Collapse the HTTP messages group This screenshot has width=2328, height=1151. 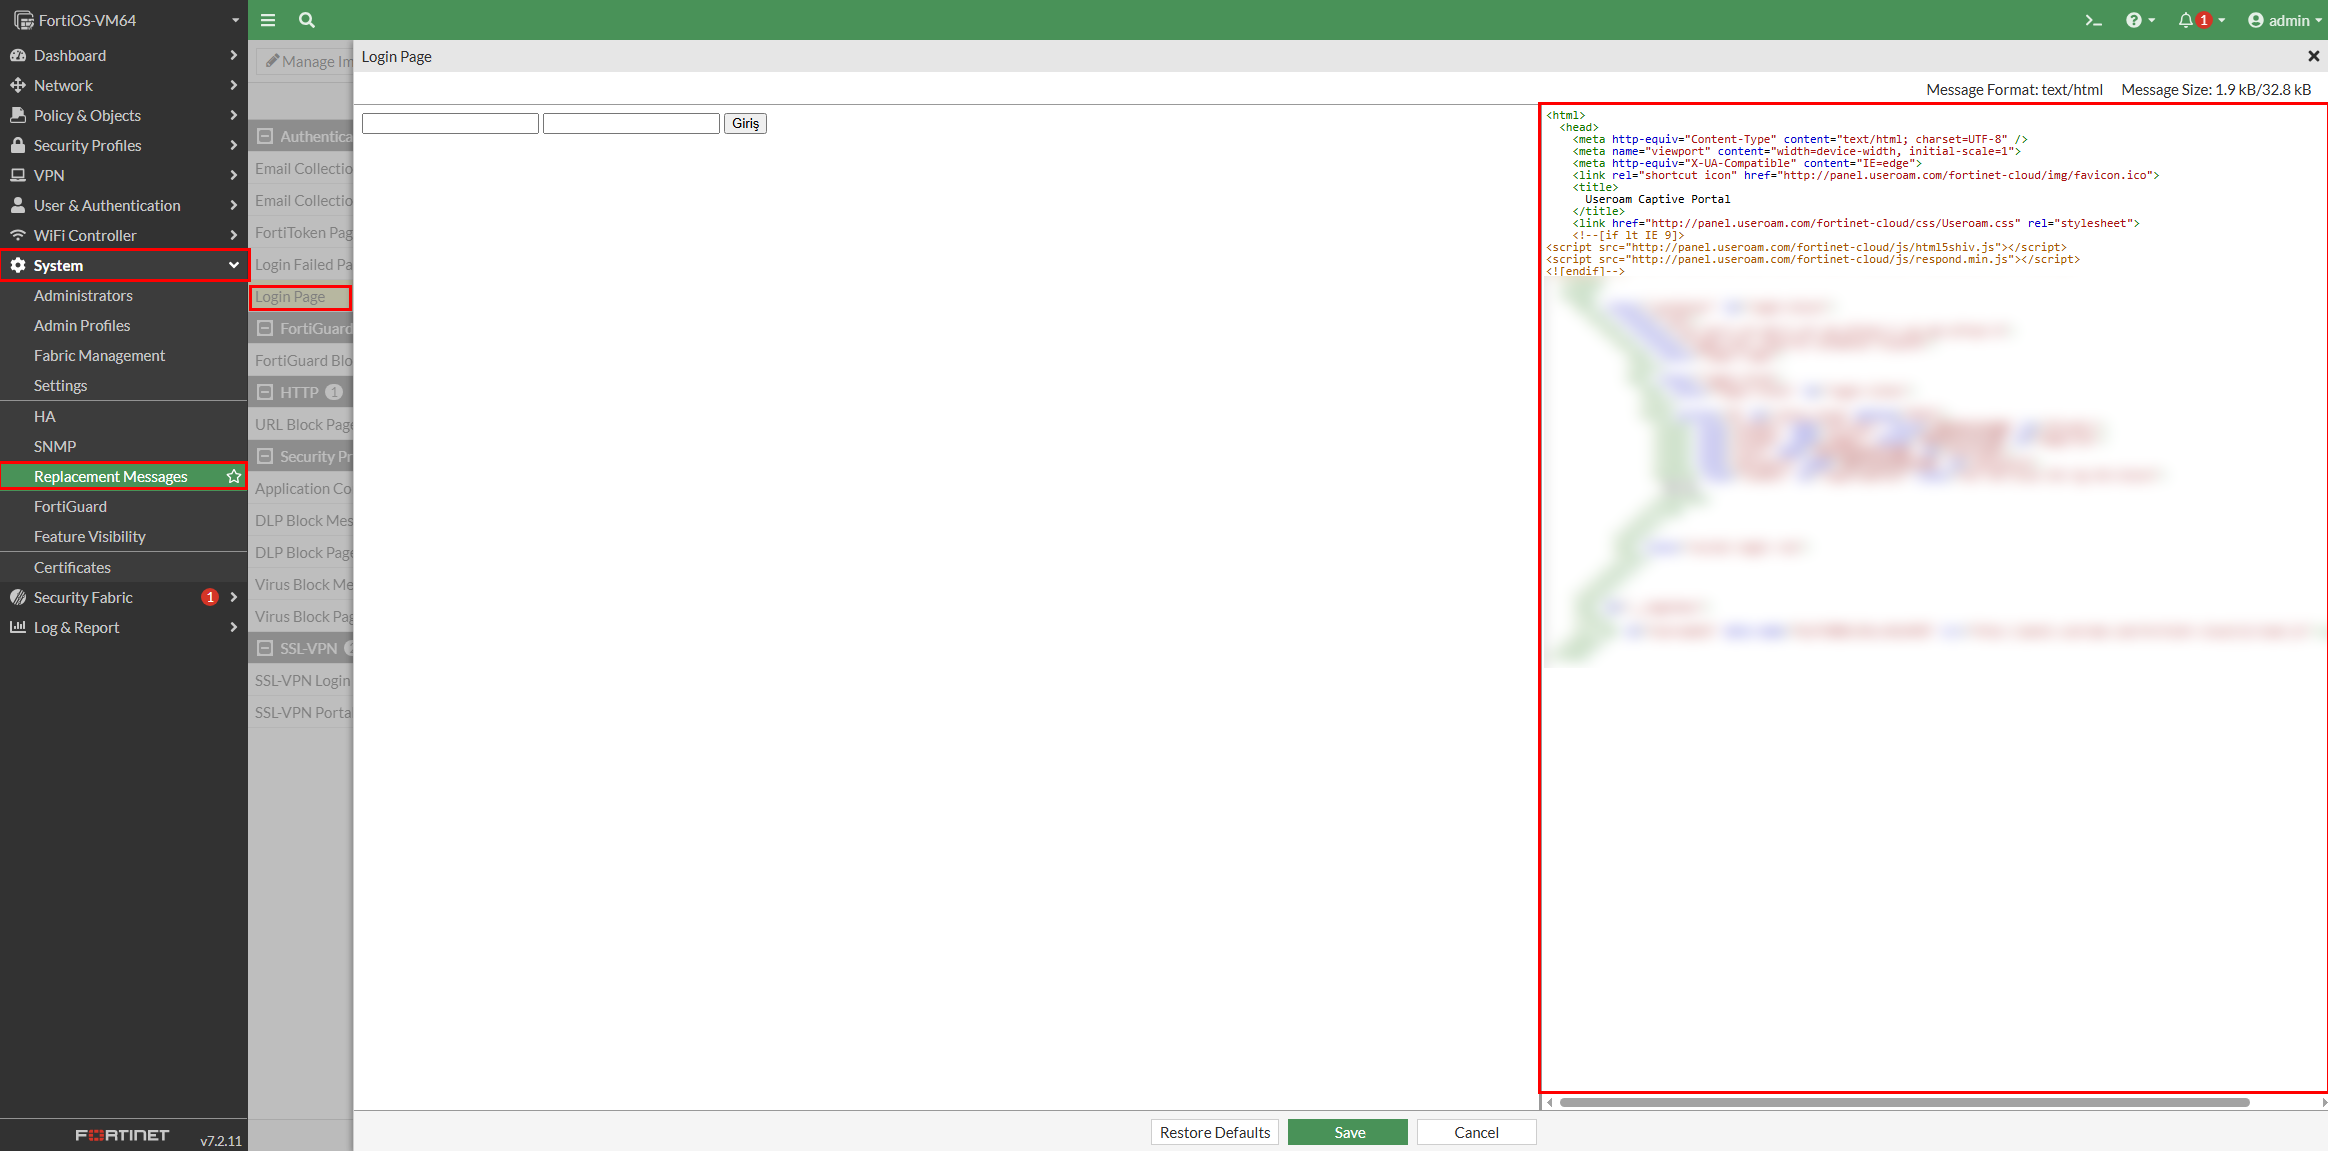click(265, 392)
